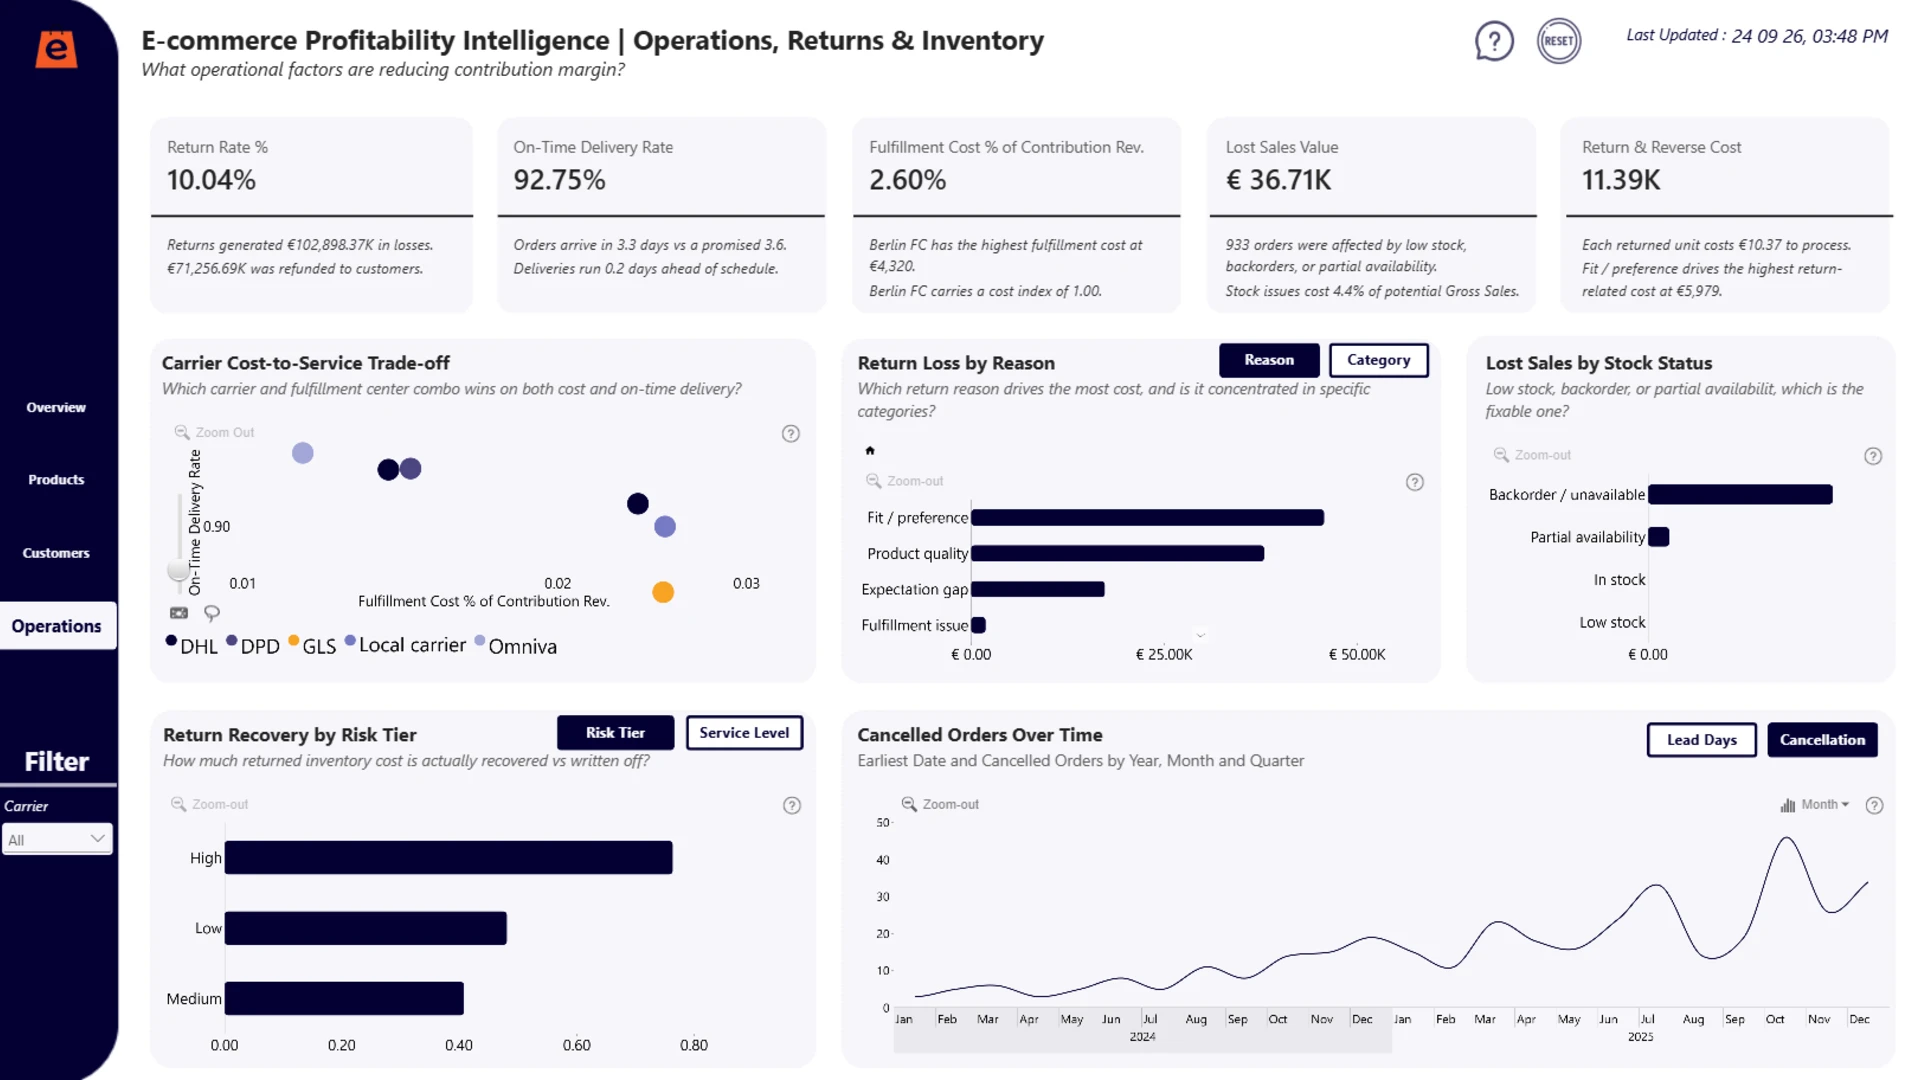Click the Backorder / unavailable bar
The height and width of the screenshot is (1080, 1920).
tap(1741, 494)
